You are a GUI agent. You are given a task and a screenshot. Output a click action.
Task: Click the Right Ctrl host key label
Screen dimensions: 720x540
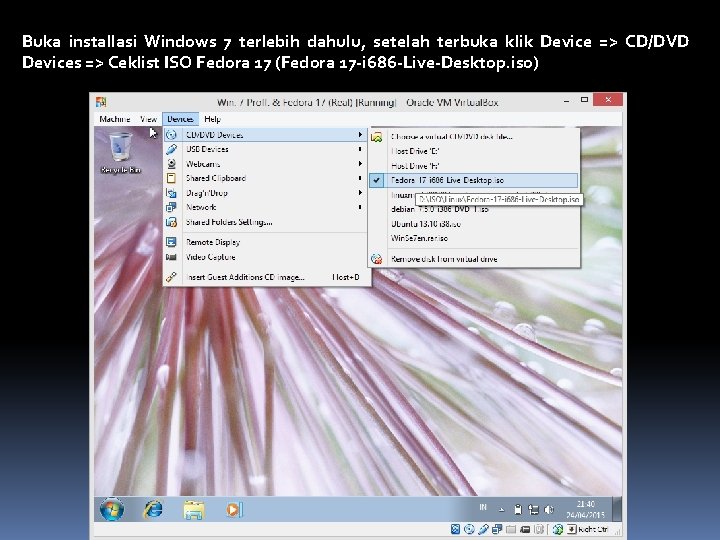593,529
